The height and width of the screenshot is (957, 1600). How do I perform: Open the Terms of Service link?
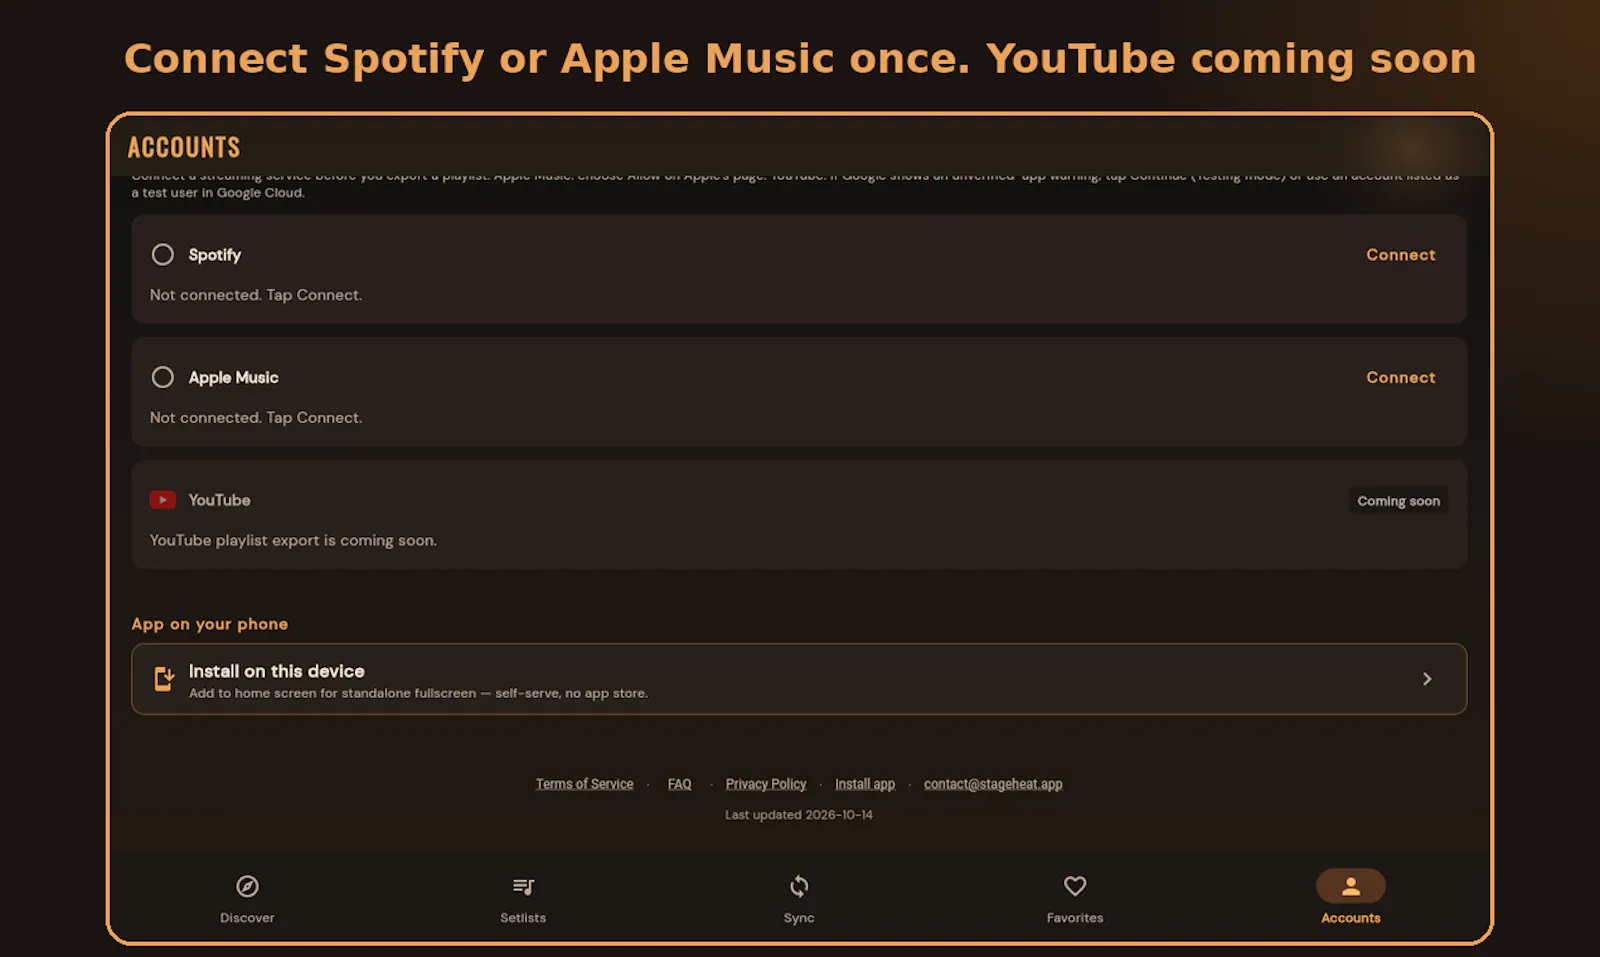point(584,784)
